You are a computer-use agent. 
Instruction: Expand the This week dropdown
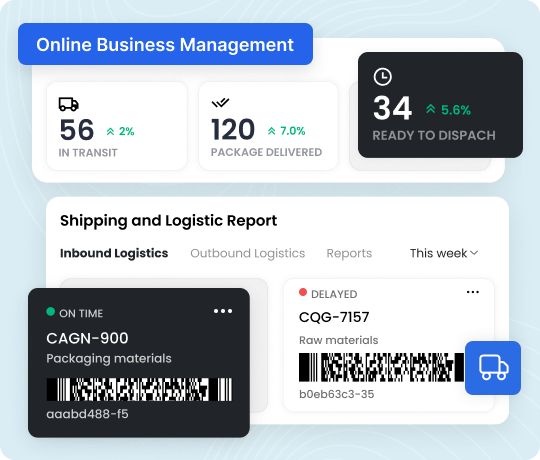pos(444,253)
